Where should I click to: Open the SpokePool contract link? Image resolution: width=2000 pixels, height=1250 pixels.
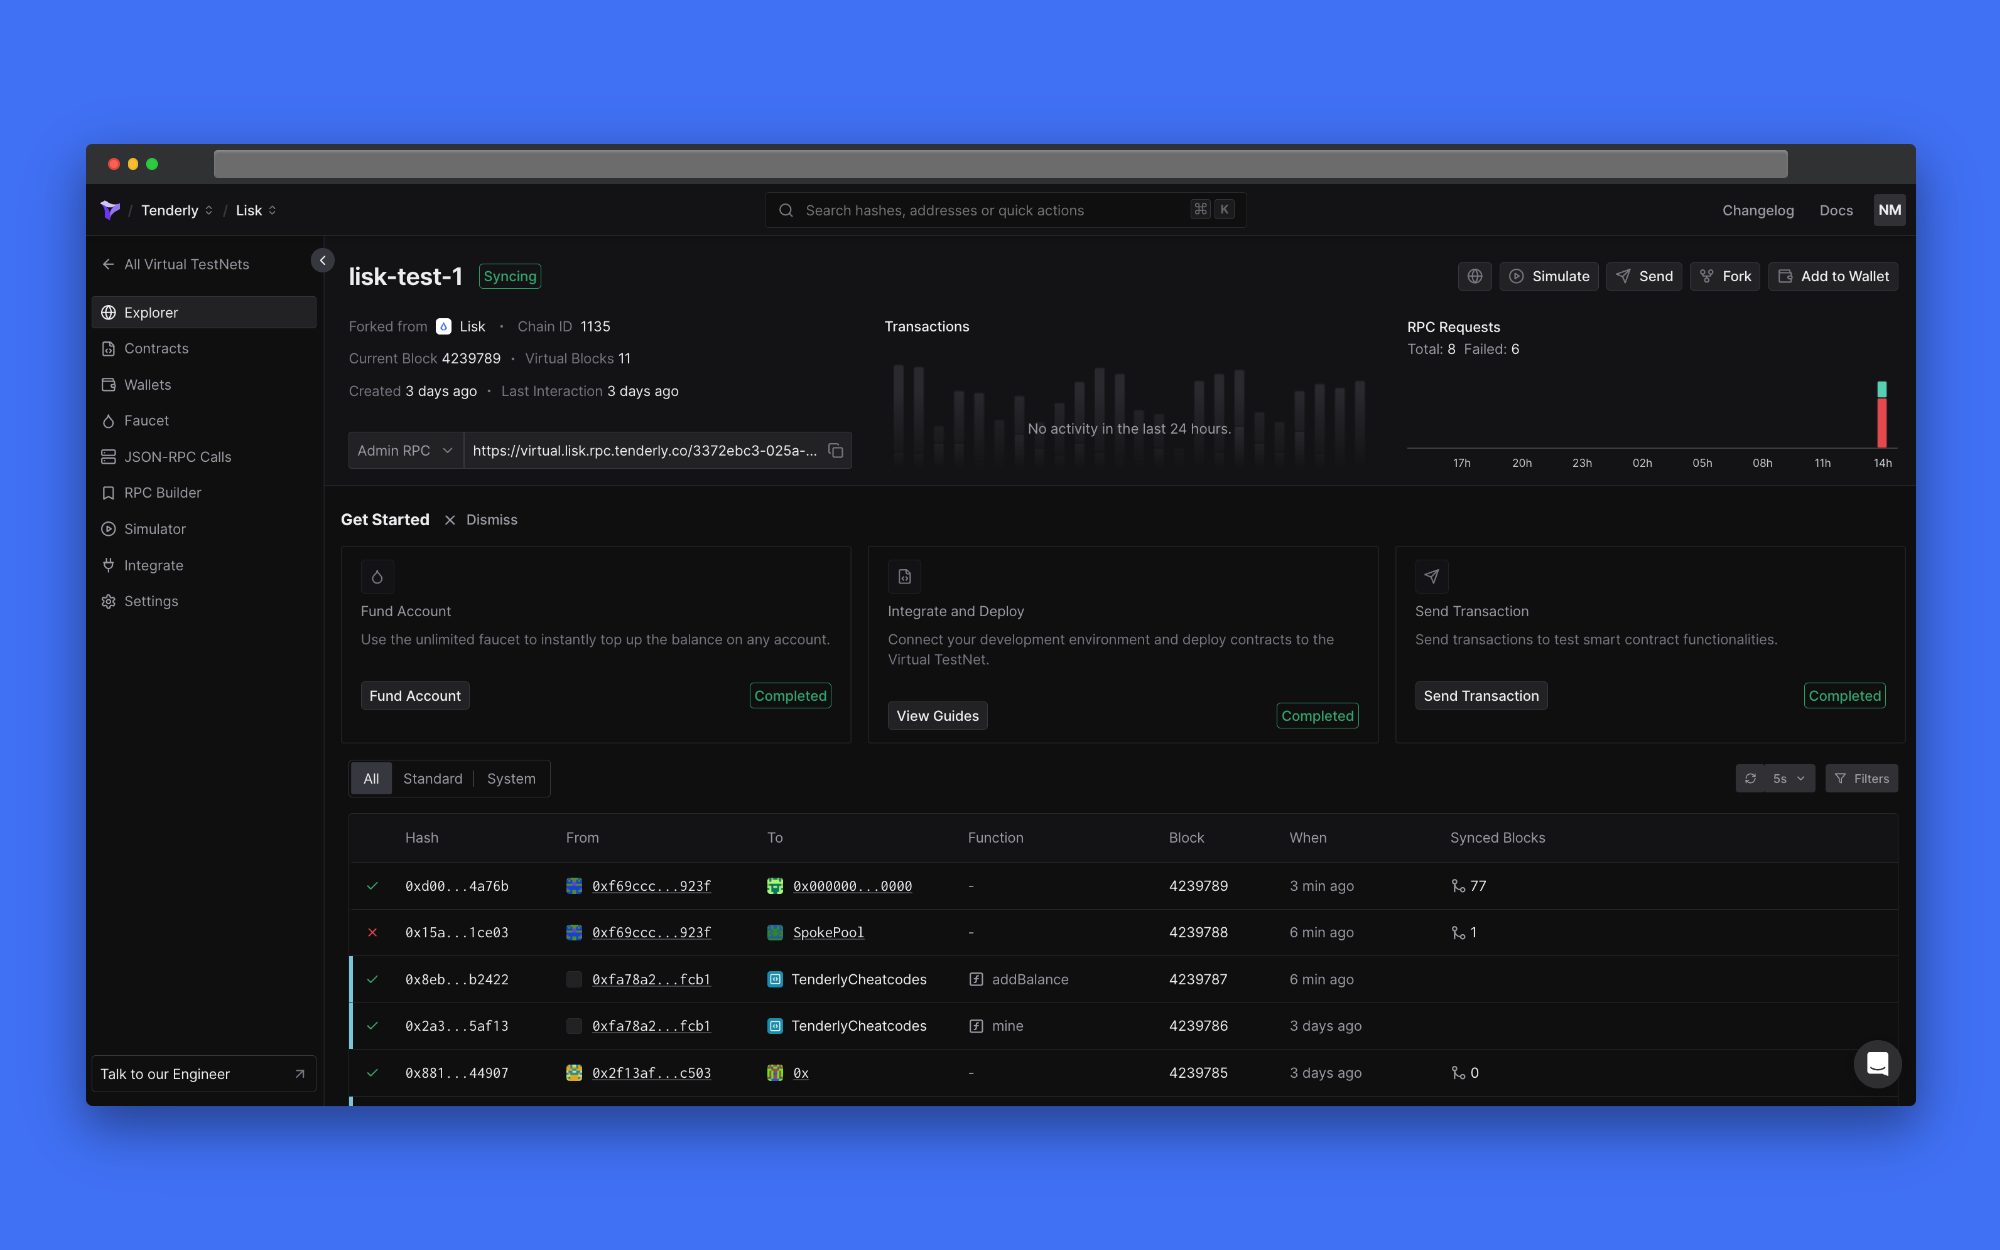(x=827, y=932)
